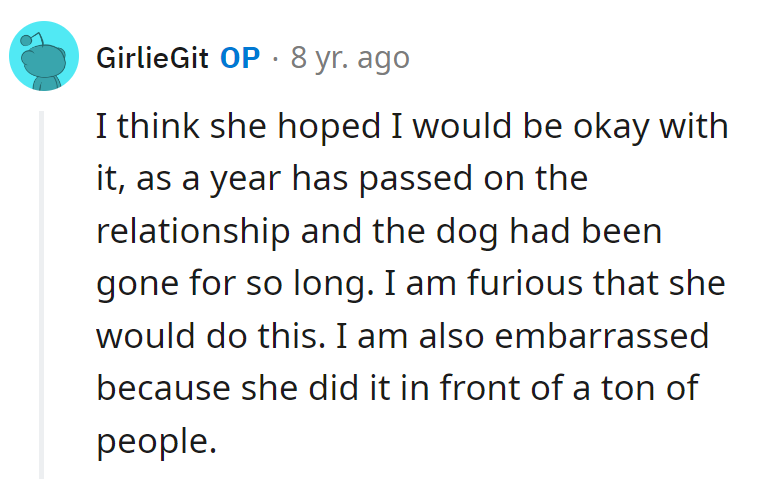Click the blue OP badge
Image resolution: width=768 pixels, height=479 pixels.
tap(240, 58)
